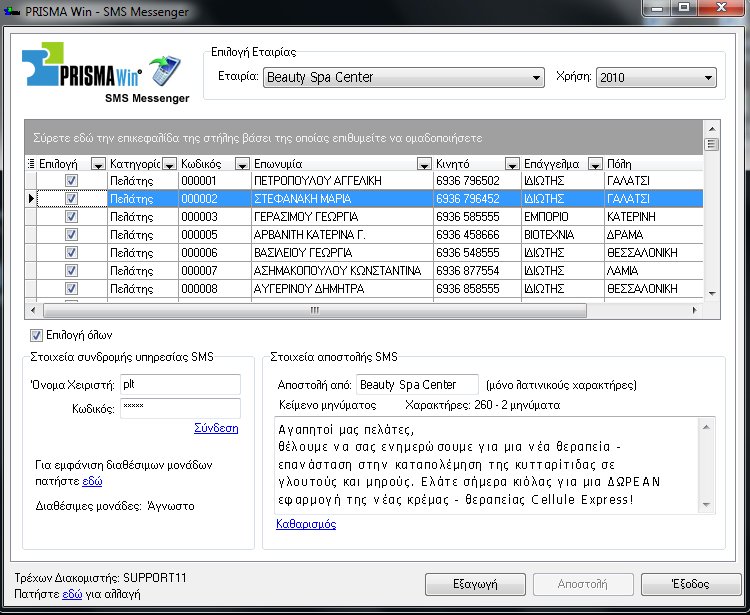Open the Επιλογή column filter dropdown

(98, 165)
